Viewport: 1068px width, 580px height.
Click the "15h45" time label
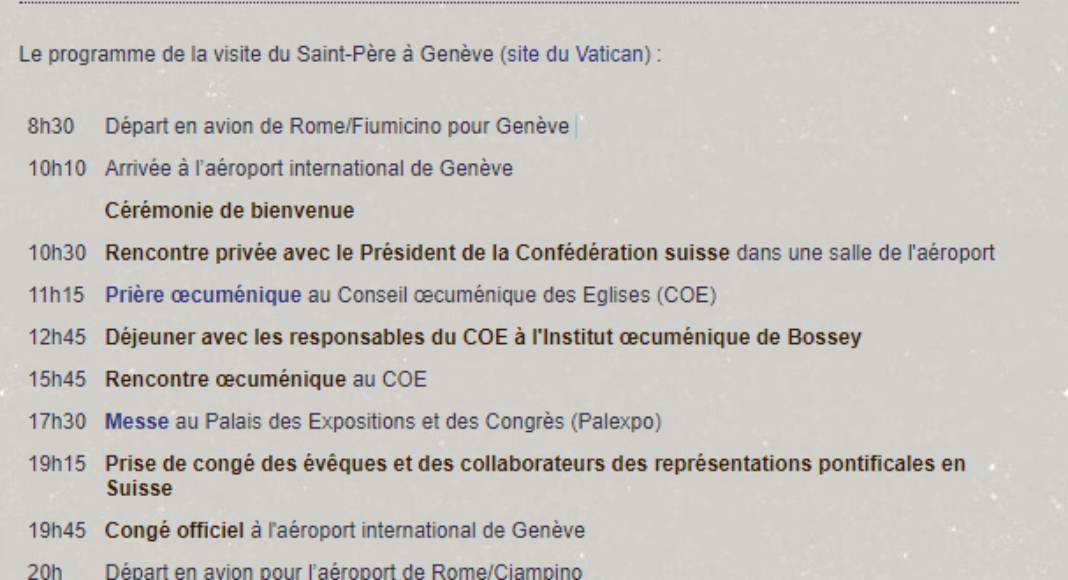[59, 380]
